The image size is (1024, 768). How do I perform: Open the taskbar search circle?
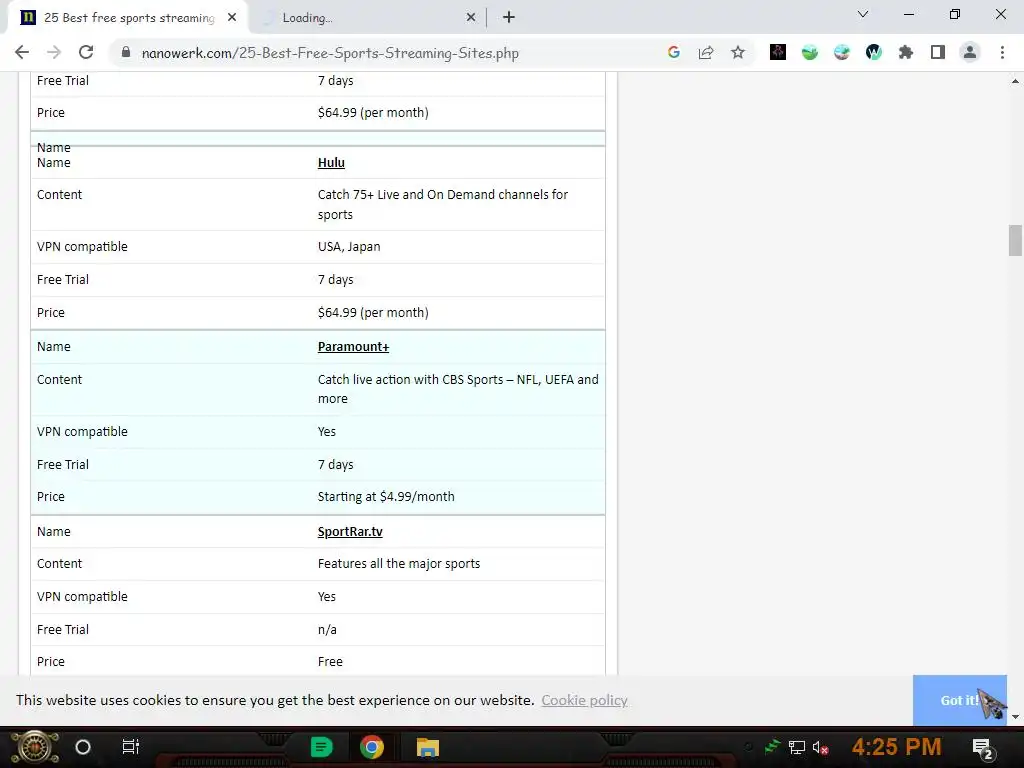(x=83, y=746)
